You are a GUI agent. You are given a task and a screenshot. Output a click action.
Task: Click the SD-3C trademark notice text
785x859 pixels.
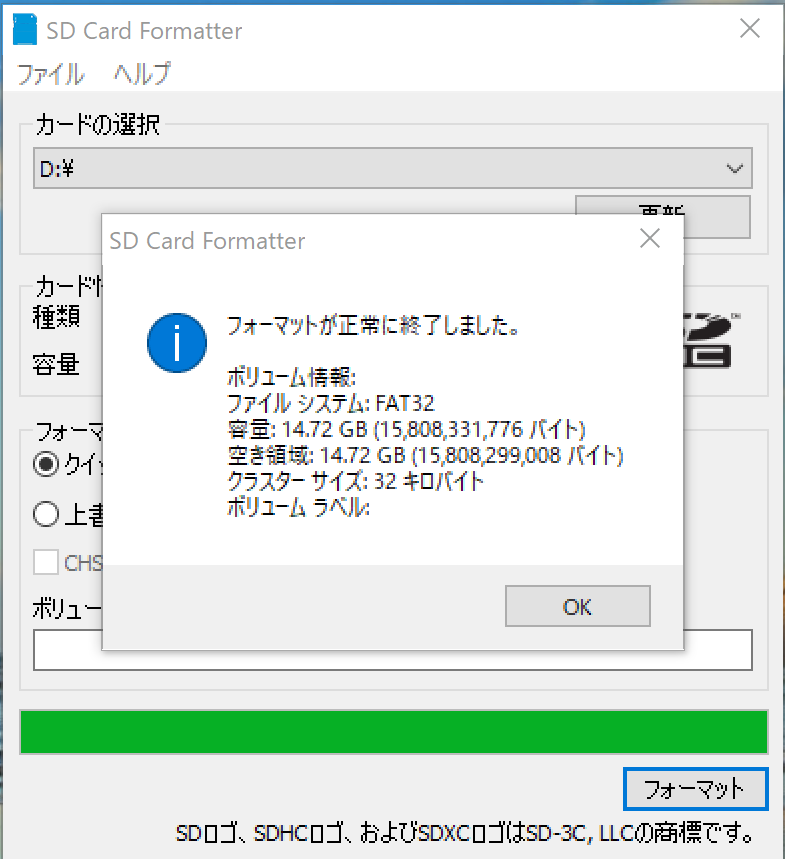(465, 833)
